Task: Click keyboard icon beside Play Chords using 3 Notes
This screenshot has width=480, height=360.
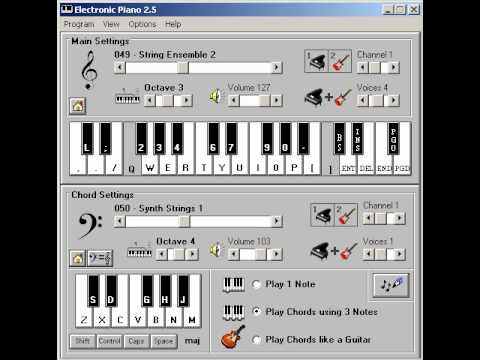Action: pos(234,312)
